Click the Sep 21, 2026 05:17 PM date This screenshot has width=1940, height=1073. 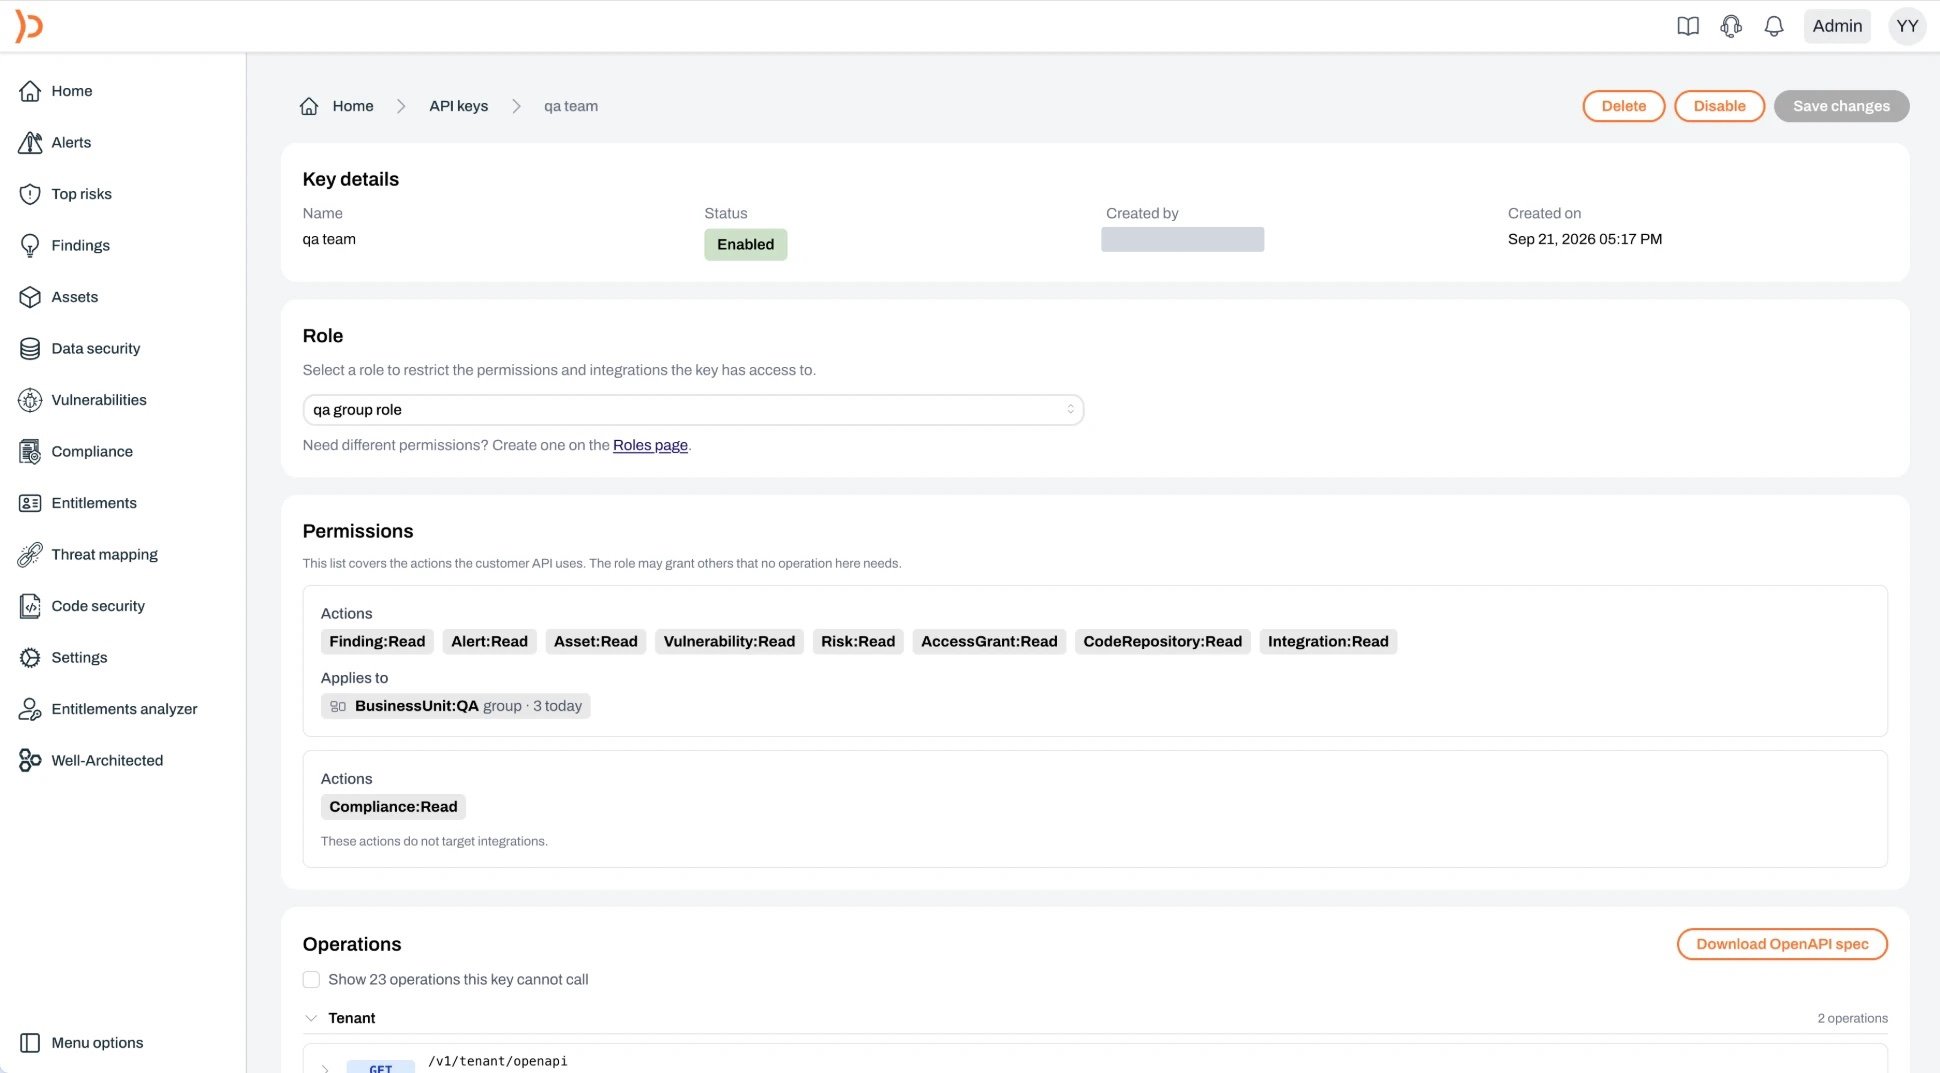coord(1585,239)
